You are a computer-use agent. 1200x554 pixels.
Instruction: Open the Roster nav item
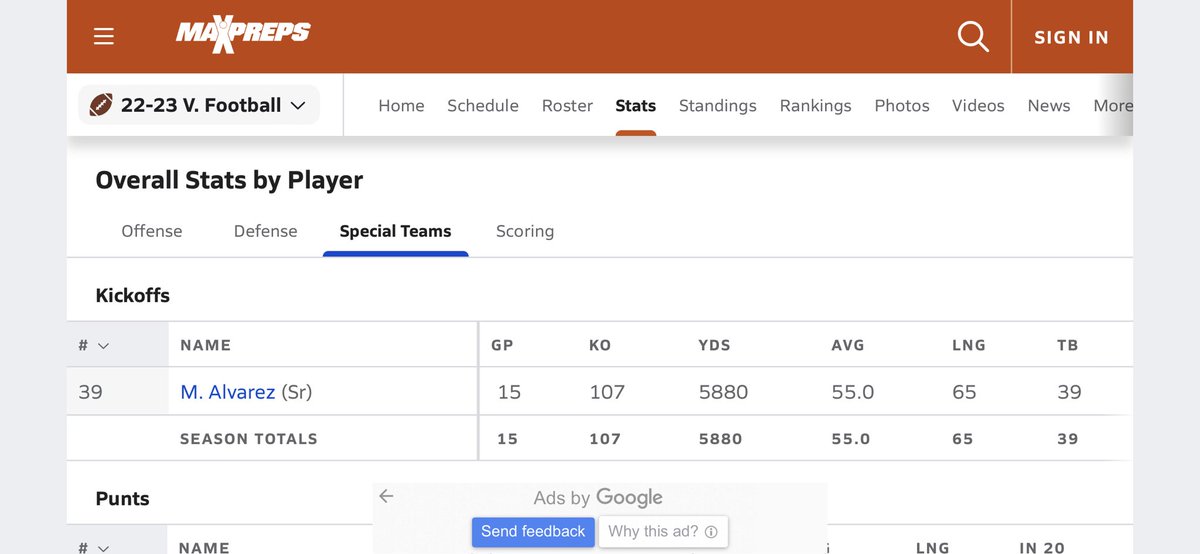[x=567, y=105]
